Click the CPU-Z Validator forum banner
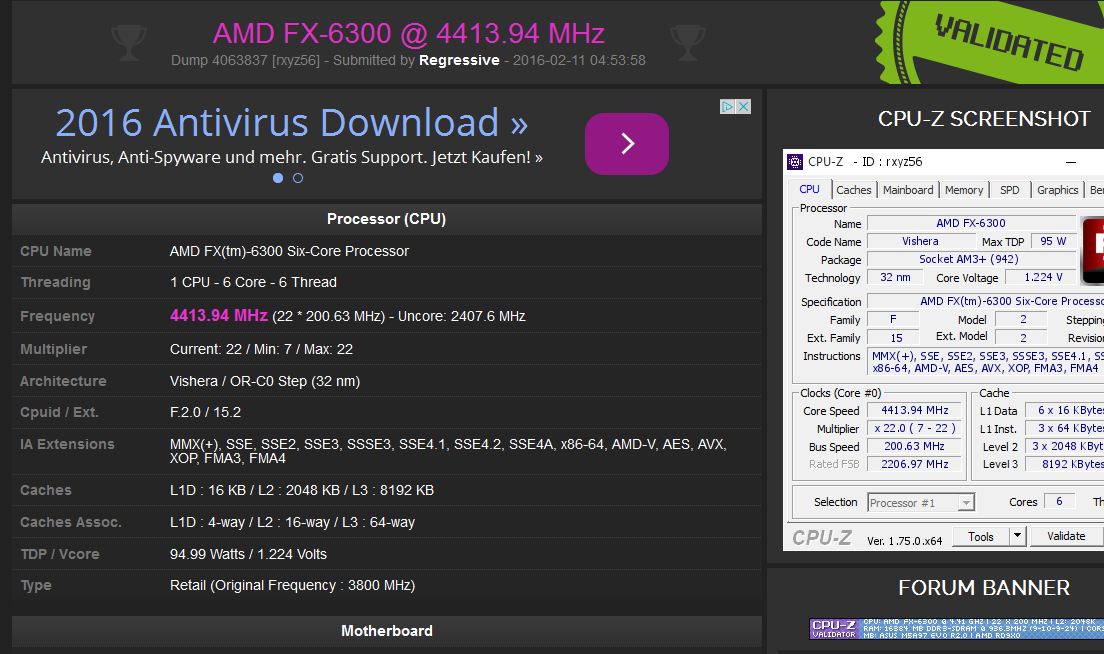The height and width of the screenshot is (654, 1104). tap(957, 629)
